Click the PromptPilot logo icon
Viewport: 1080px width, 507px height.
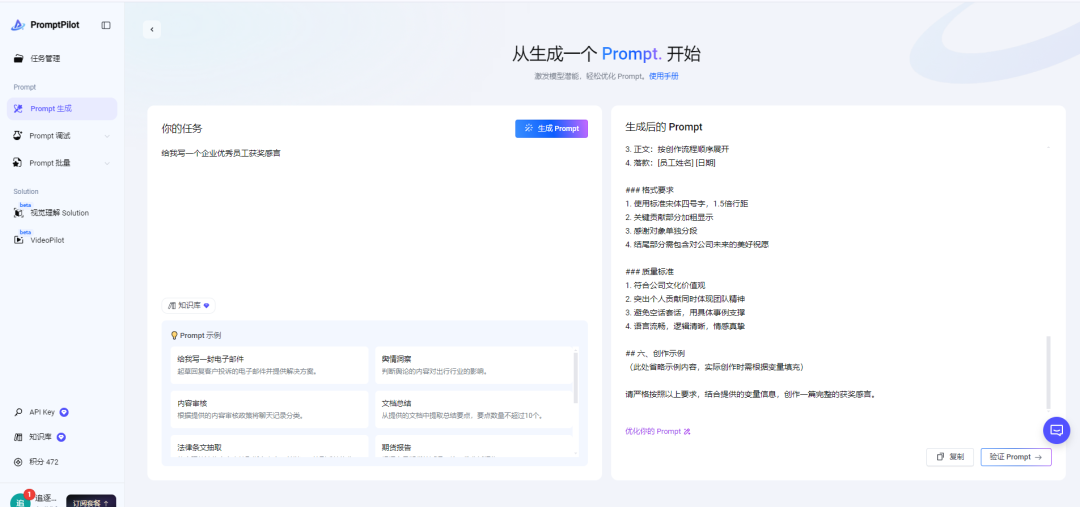click(x=19, y=25)
